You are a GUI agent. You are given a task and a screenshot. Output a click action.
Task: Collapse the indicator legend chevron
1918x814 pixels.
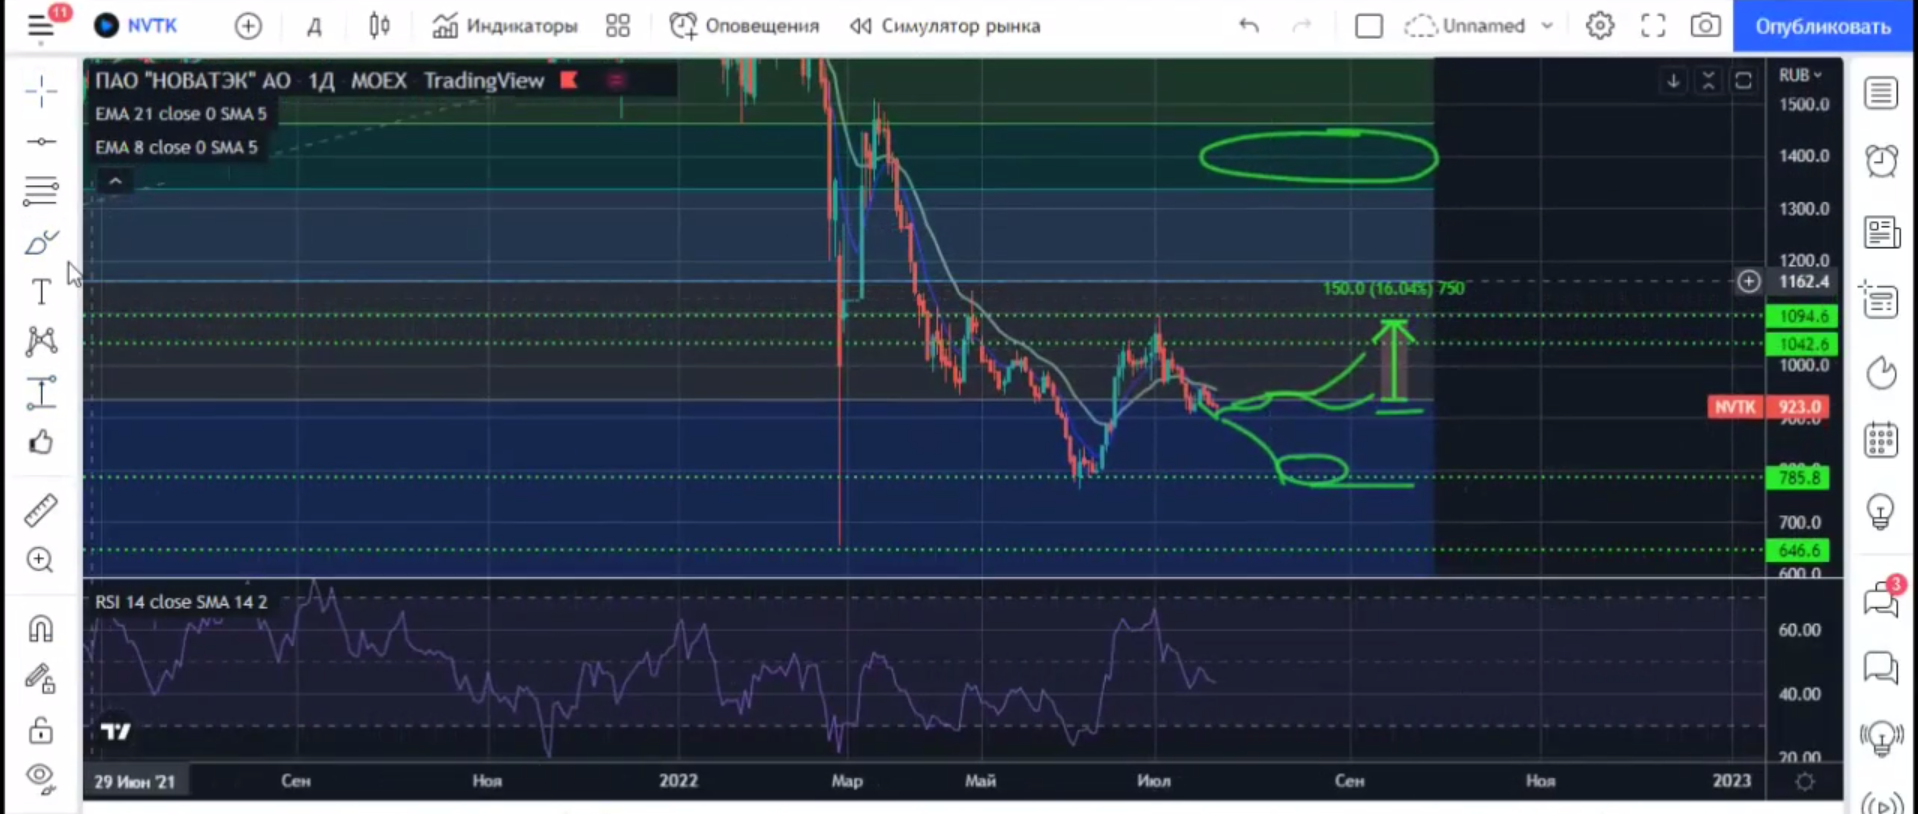[115, 181]
